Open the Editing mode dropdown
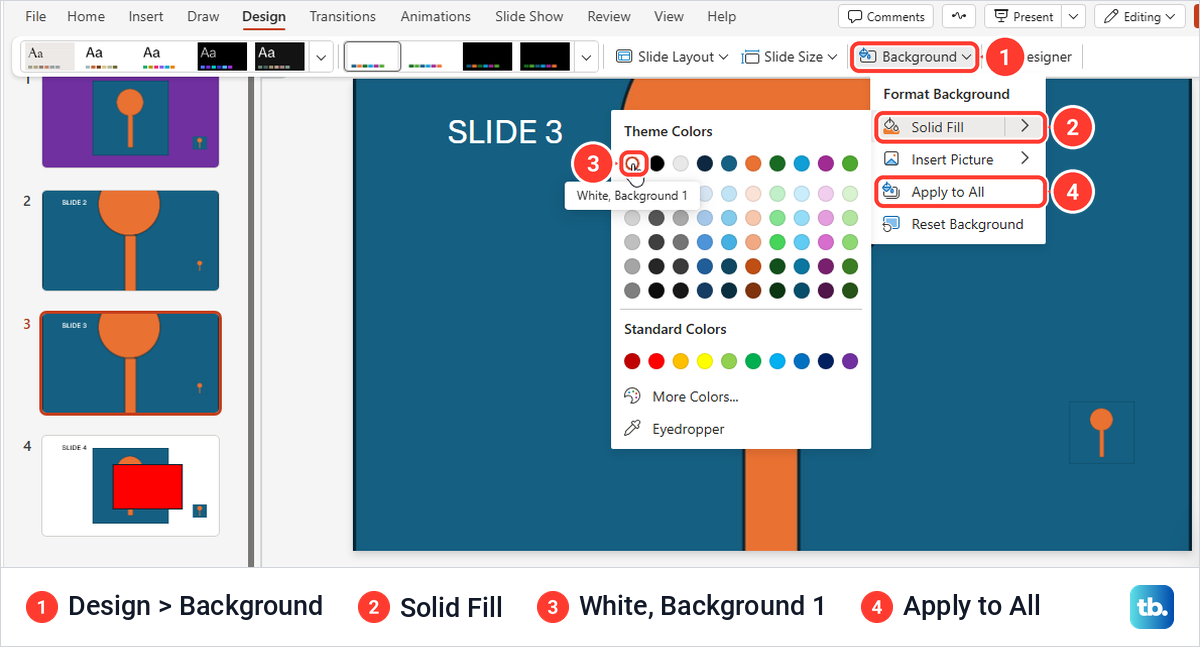Screen dimensions: 1200x647 coord(1141,16)
